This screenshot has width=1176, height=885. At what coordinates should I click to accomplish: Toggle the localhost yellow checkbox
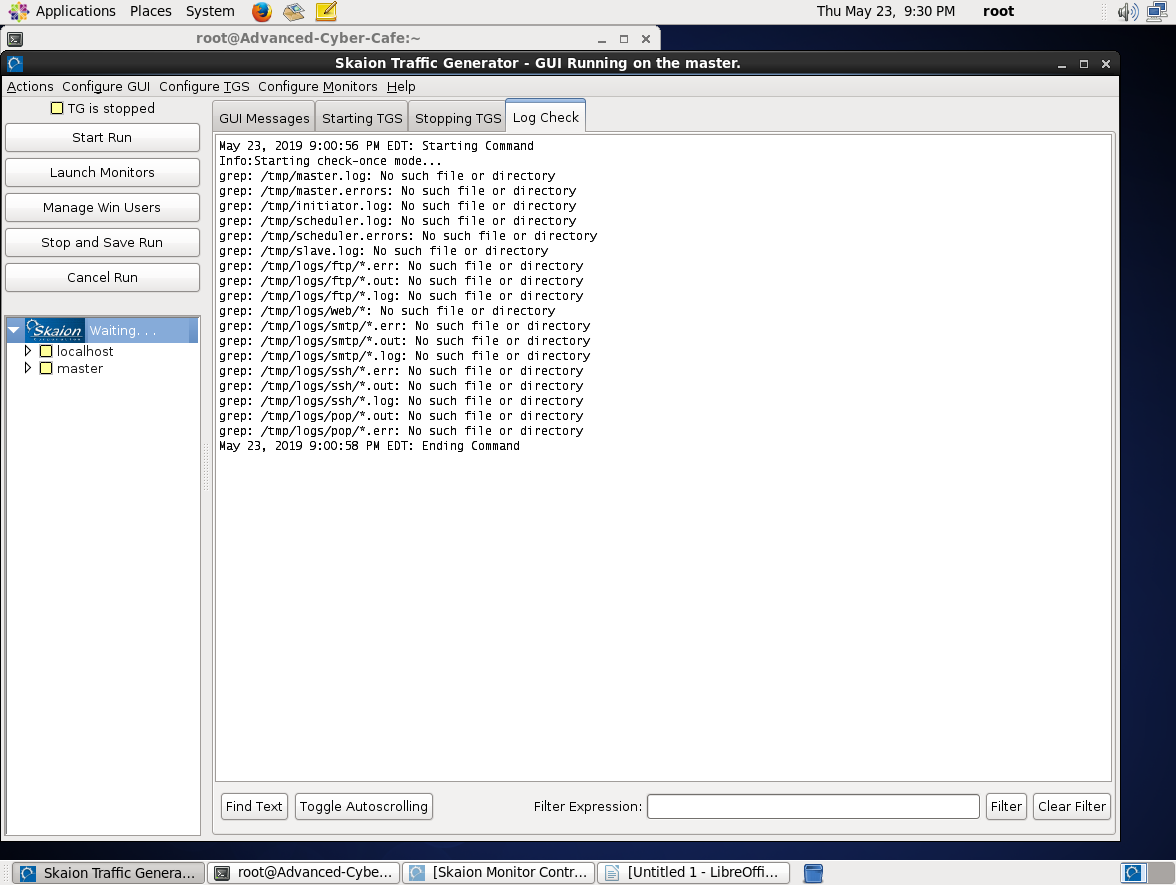(x=46, y=351)
